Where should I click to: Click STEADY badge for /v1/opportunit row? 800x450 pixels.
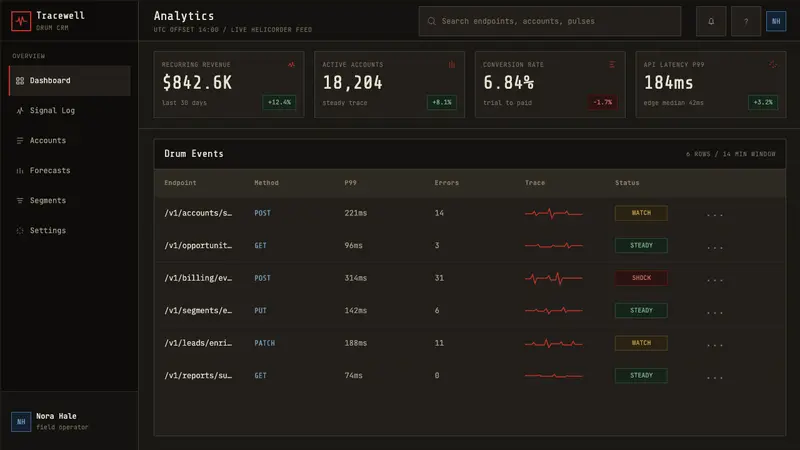coord(641,245)
